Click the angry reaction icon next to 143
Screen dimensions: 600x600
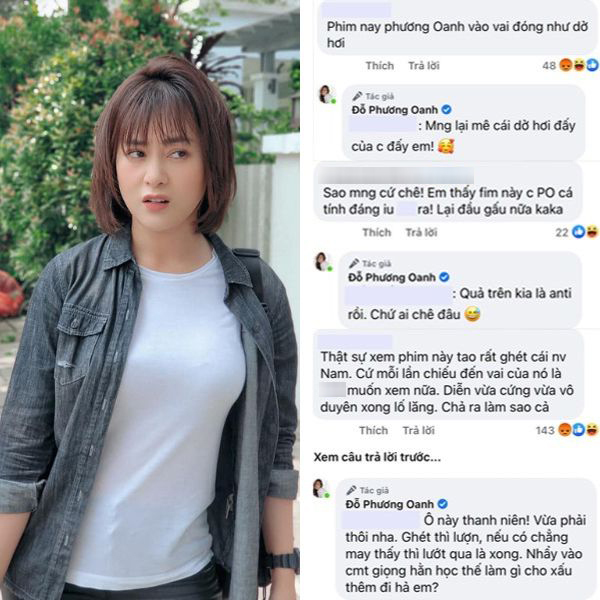[565, 430]
